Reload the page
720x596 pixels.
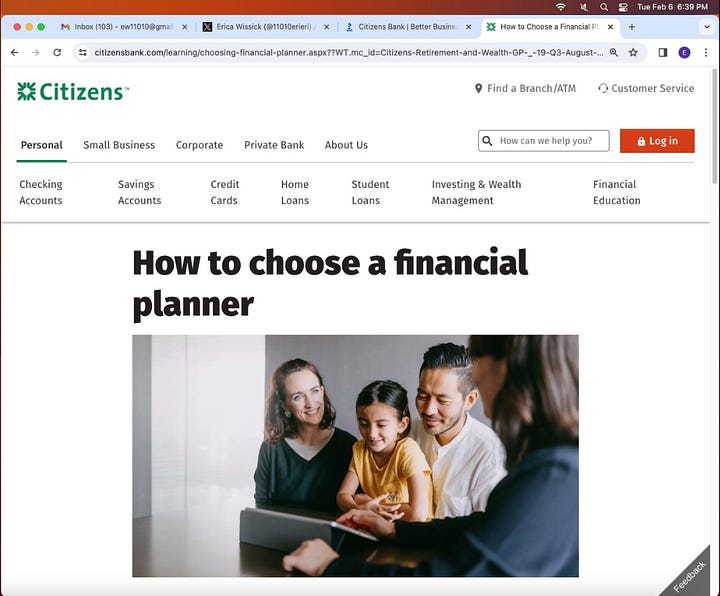click(57, 52)
